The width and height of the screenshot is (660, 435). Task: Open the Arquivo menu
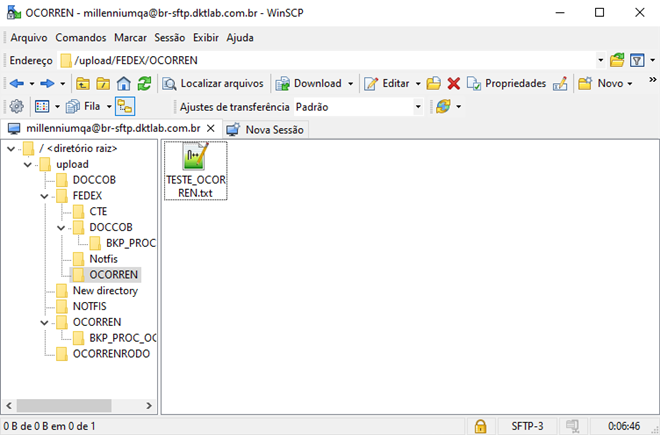pos(29,37)
